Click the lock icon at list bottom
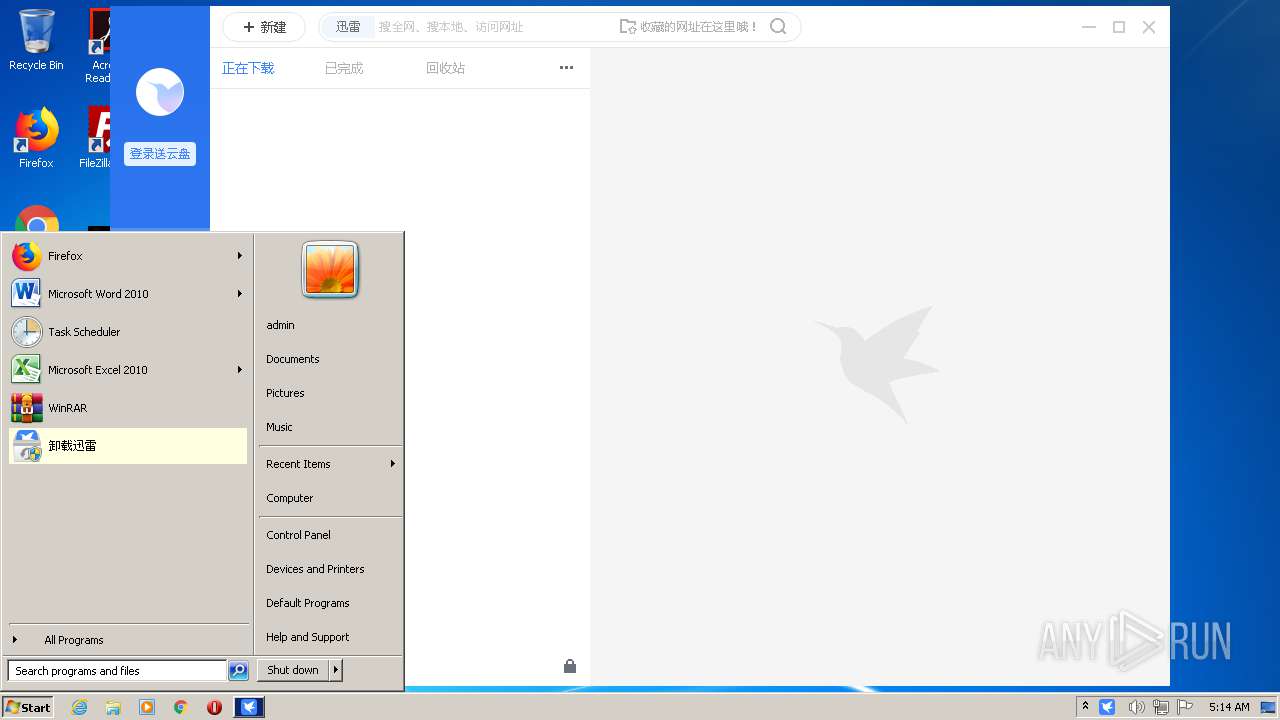This screenshot has height=720, width=1280. click(570, 666)
